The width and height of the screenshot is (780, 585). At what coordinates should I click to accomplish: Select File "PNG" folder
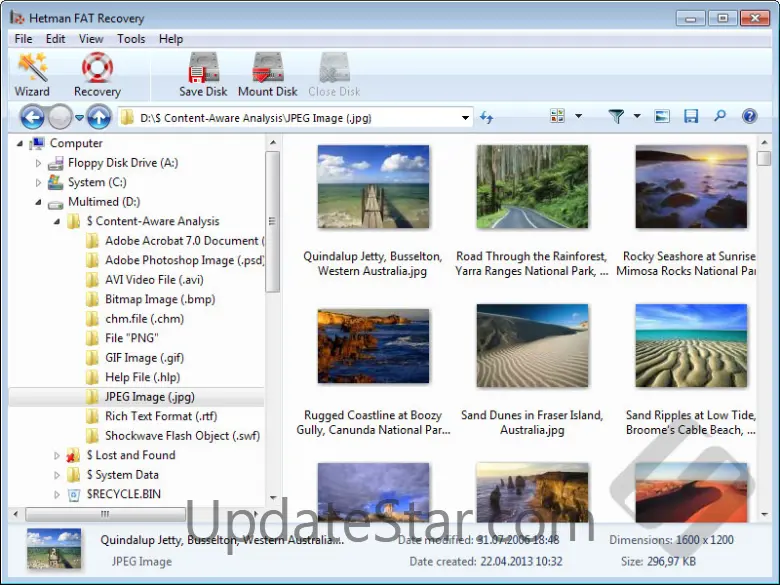(122, 338)
